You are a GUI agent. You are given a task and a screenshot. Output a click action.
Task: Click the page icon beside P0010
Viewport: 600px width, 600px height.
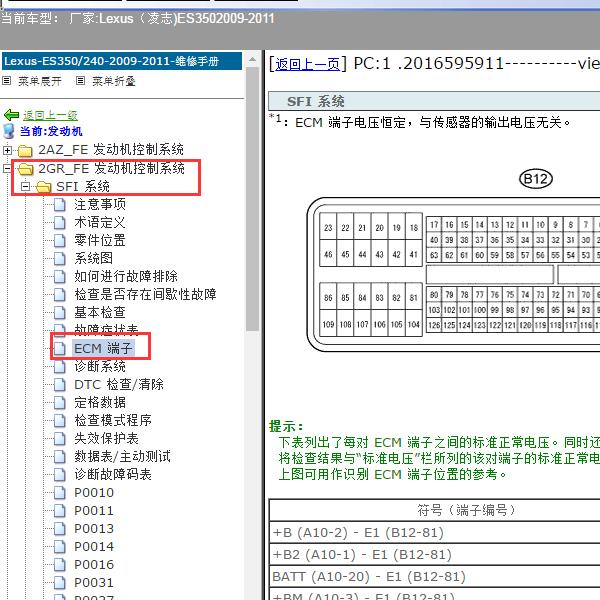(x=59, y=492)
